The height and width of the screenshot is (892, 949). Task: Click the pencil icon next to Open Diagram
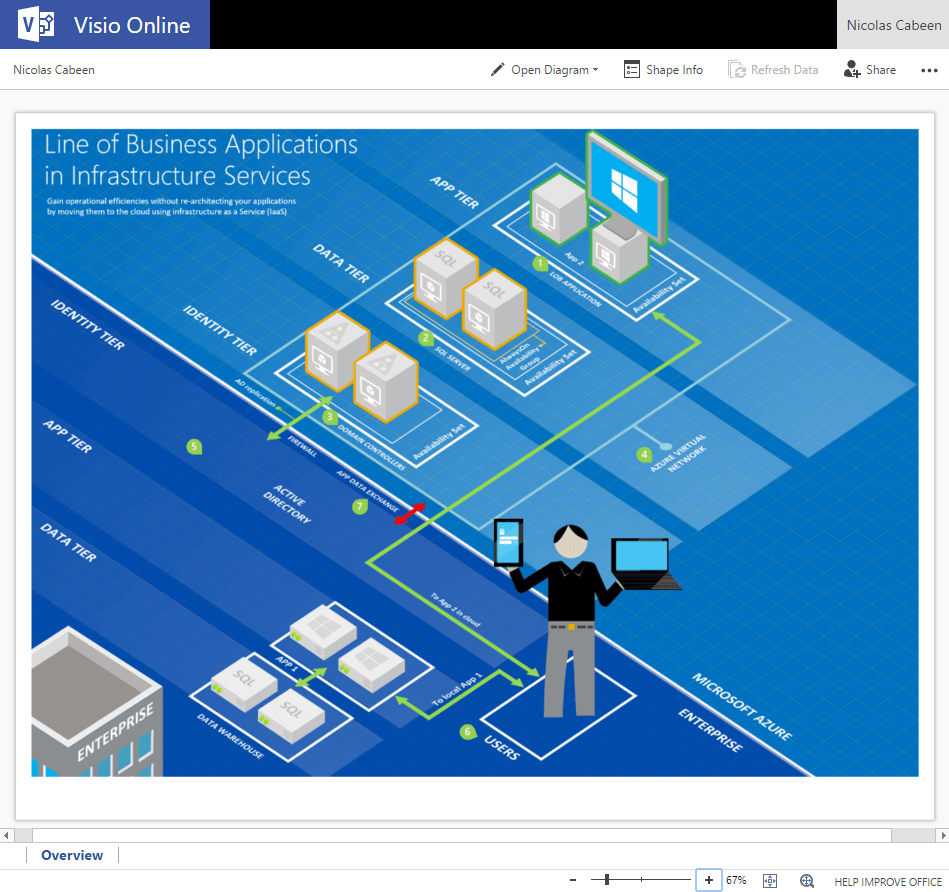point(497,69)
